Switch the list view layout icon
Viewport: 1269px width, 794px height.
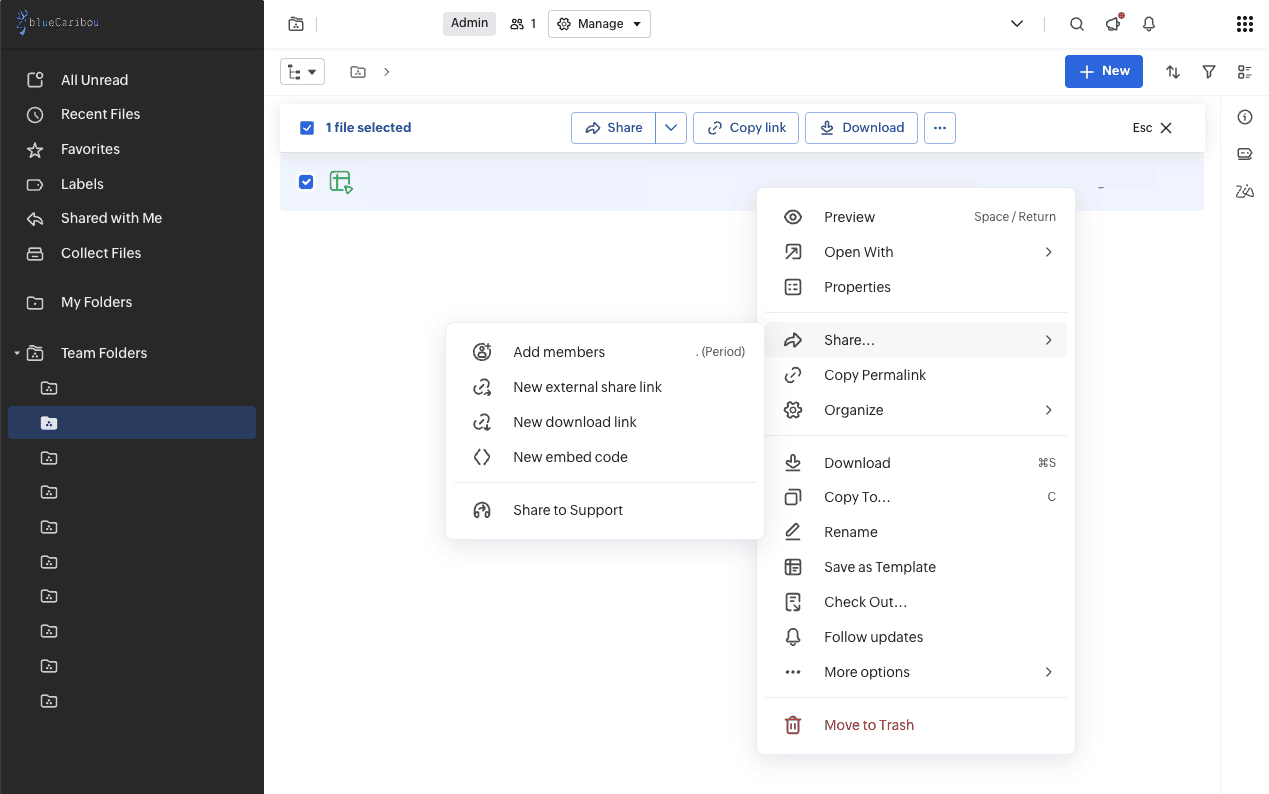click(x=1245, y=72)
